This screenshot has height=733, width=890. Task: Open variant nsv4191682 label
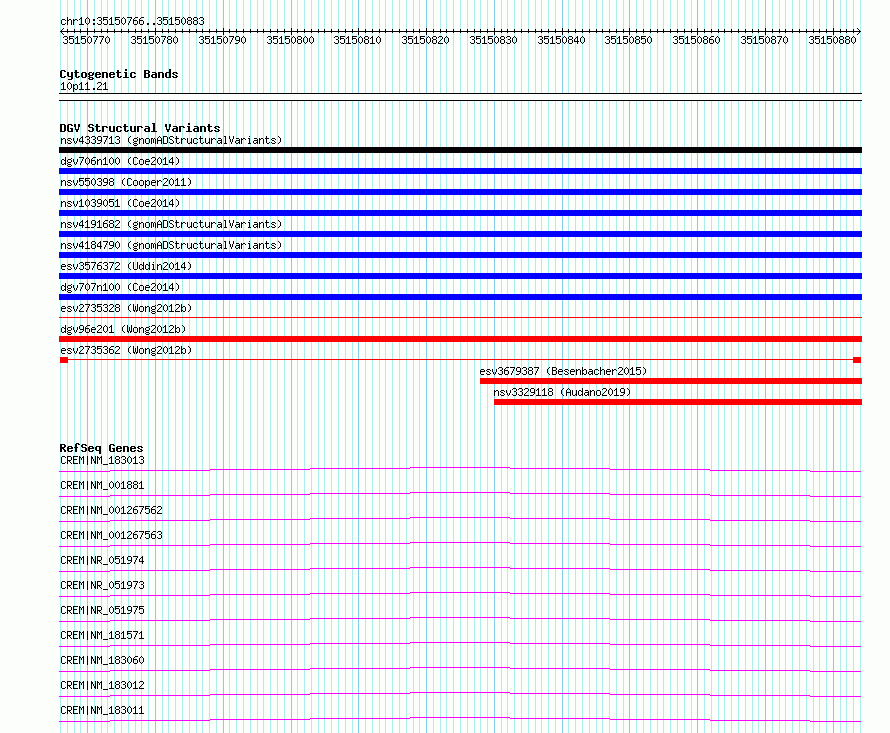point(171,224)
